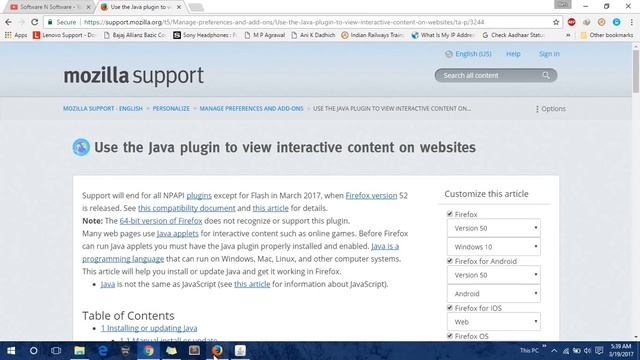640x360 pixels.
Task: Close the Java plugin tab
Action: (179, 7)
